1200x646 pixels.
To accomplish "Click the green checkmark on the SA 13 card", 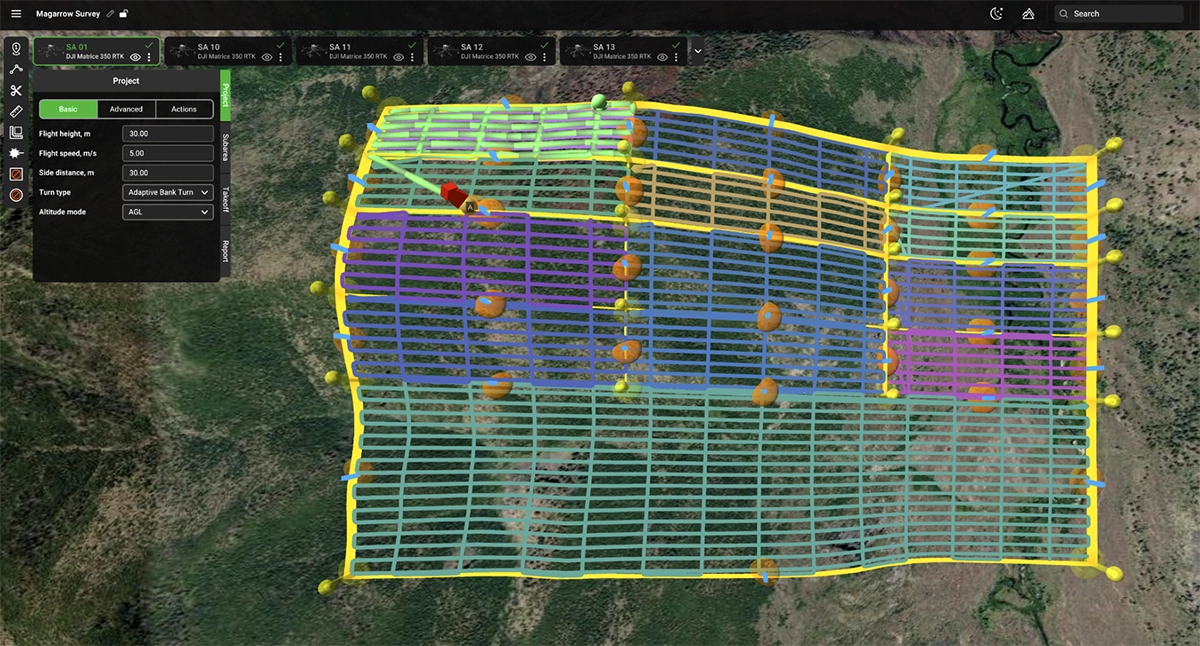I will click(676, 45).
